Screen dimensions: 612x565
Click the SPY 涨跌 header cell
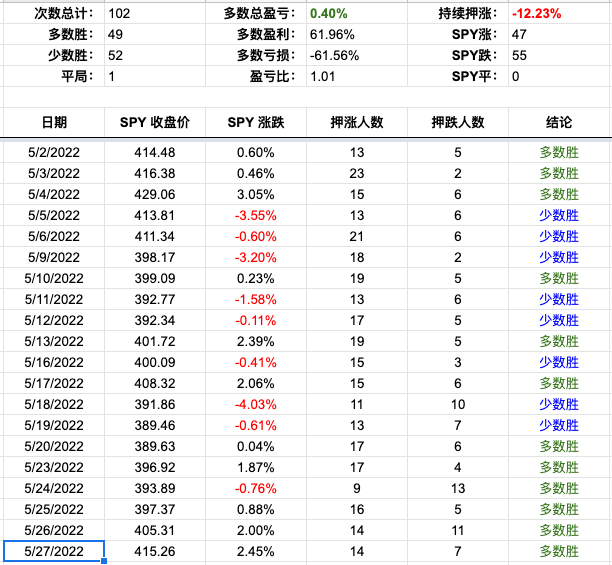click(x=256, y=122)
